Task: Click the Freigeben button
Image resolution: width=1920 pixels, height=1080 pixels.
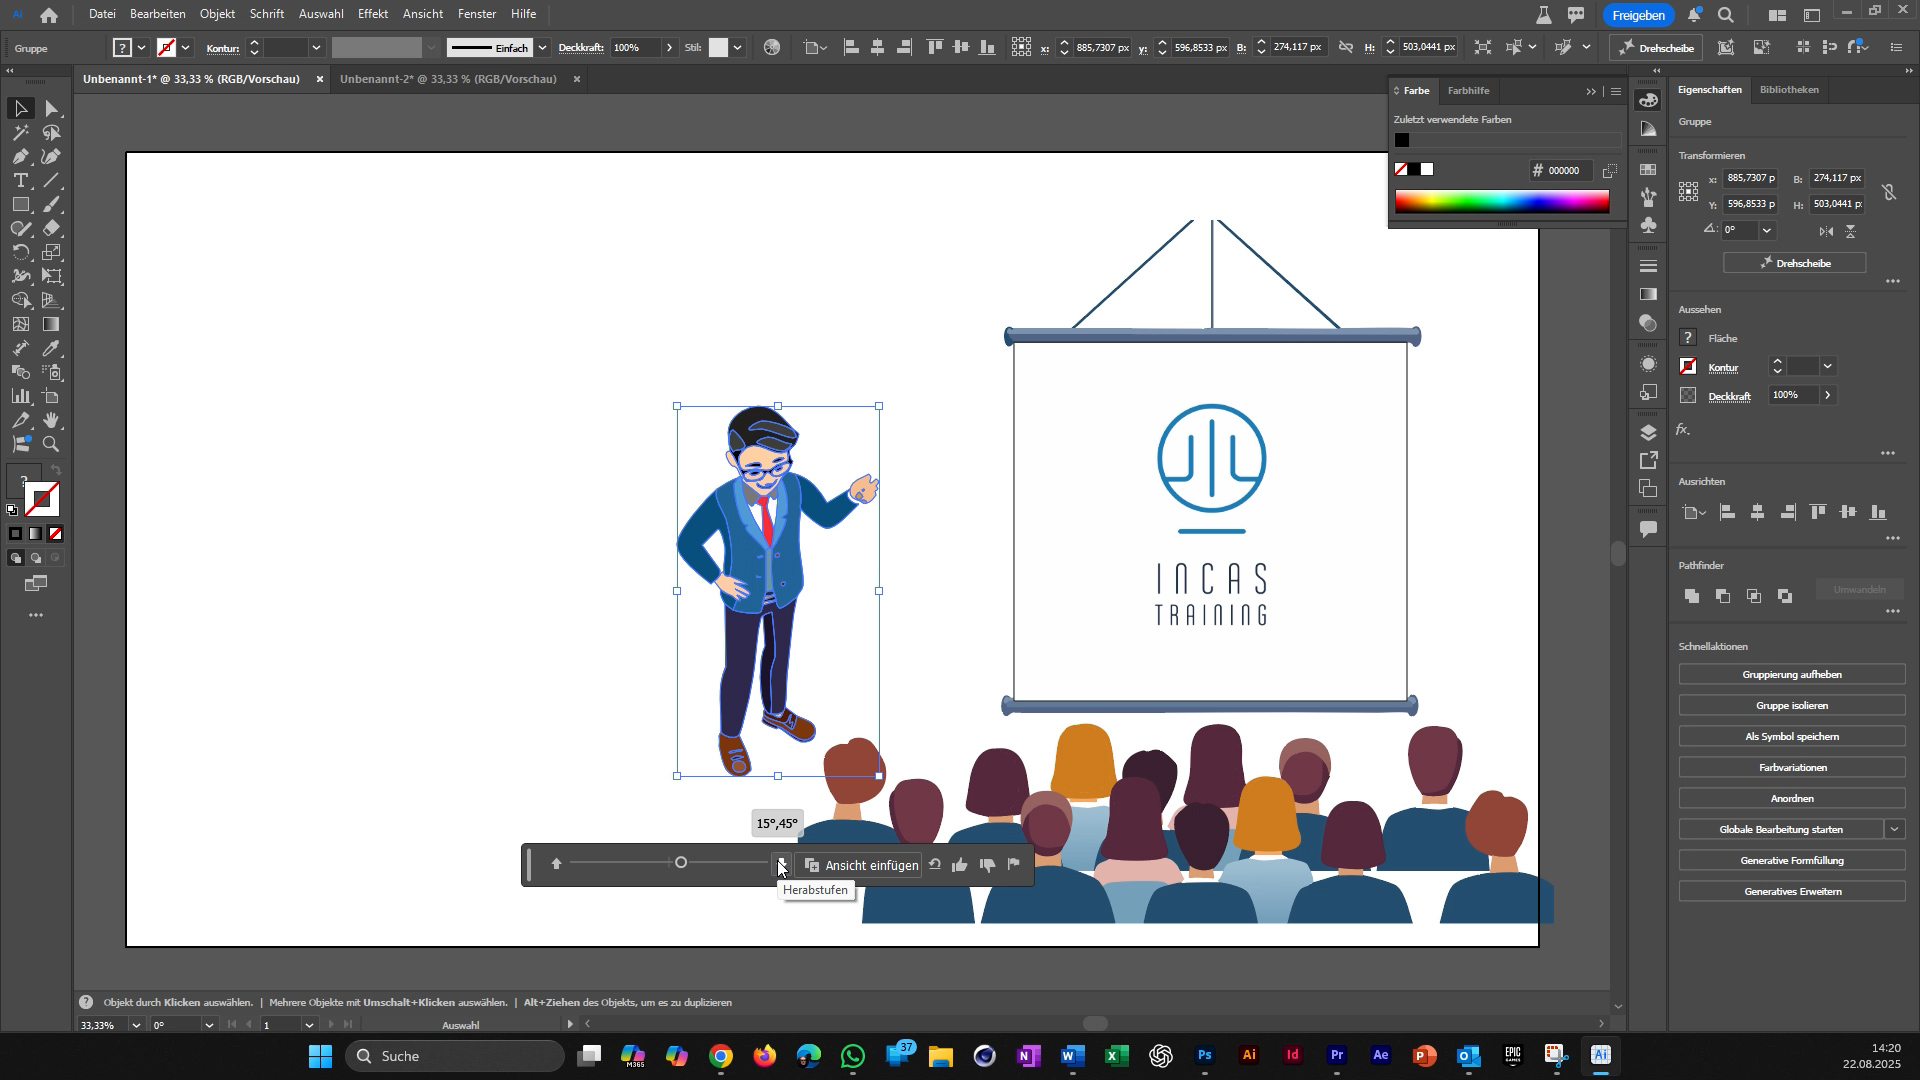Action: click(1638, 15)
